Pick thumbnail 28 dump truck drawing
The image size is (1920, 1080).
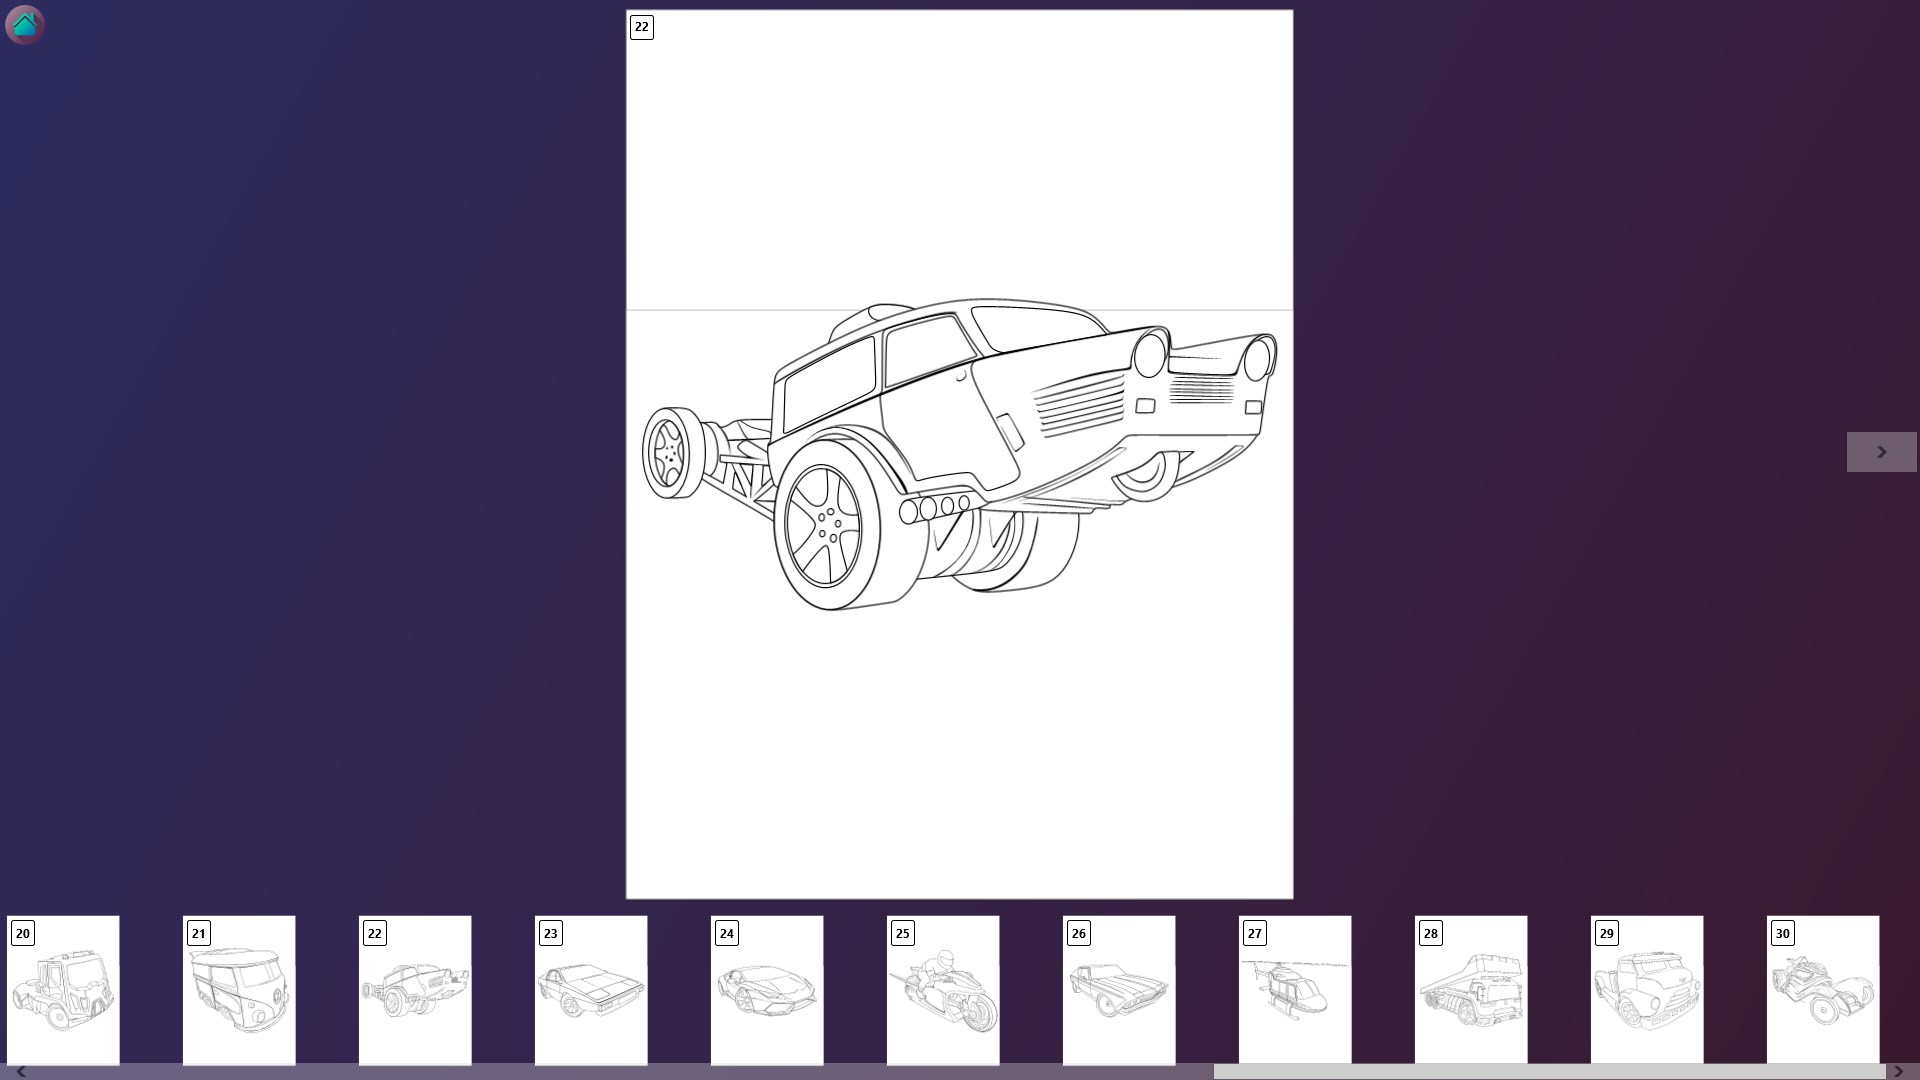pyautogui.click(x=1471, y=990)
